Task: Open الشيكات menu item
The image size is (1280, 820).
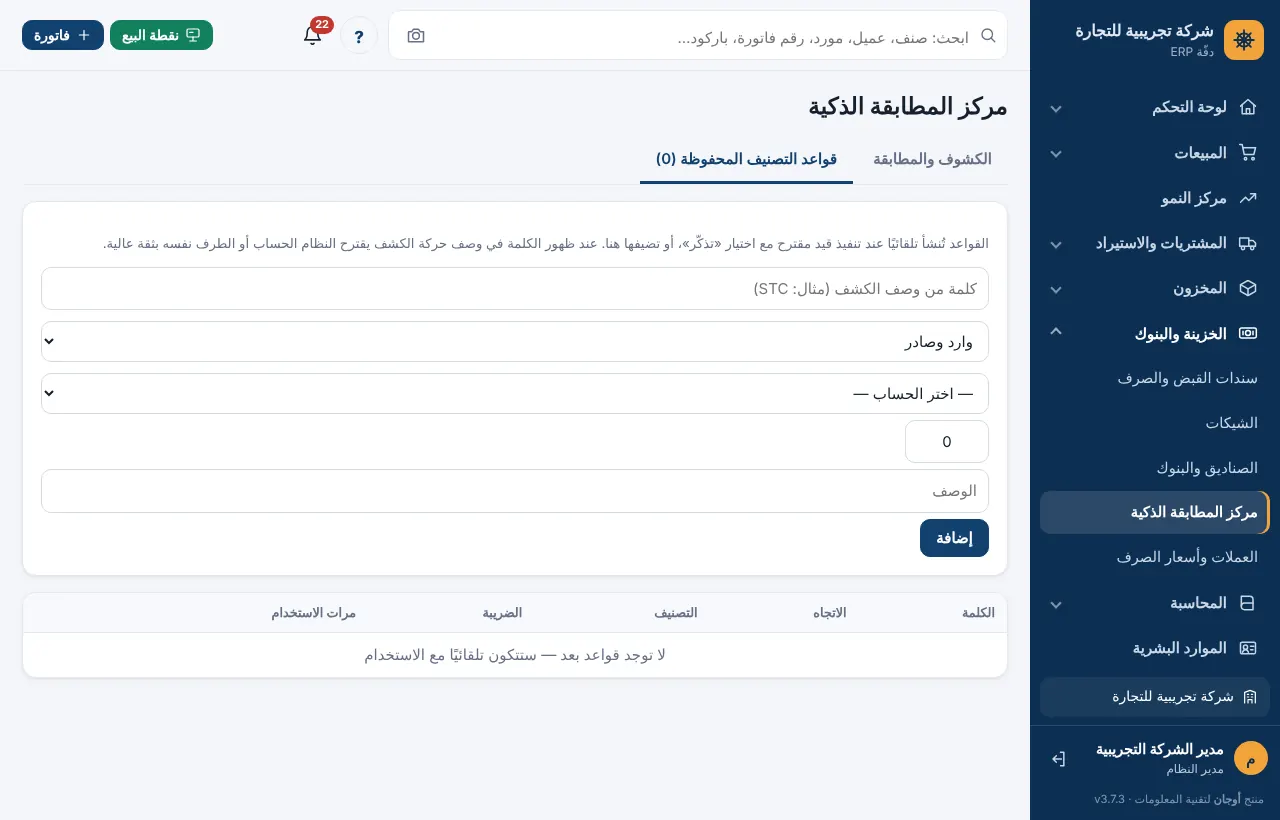Action: pyautogui.click(x=1155, y=423)
